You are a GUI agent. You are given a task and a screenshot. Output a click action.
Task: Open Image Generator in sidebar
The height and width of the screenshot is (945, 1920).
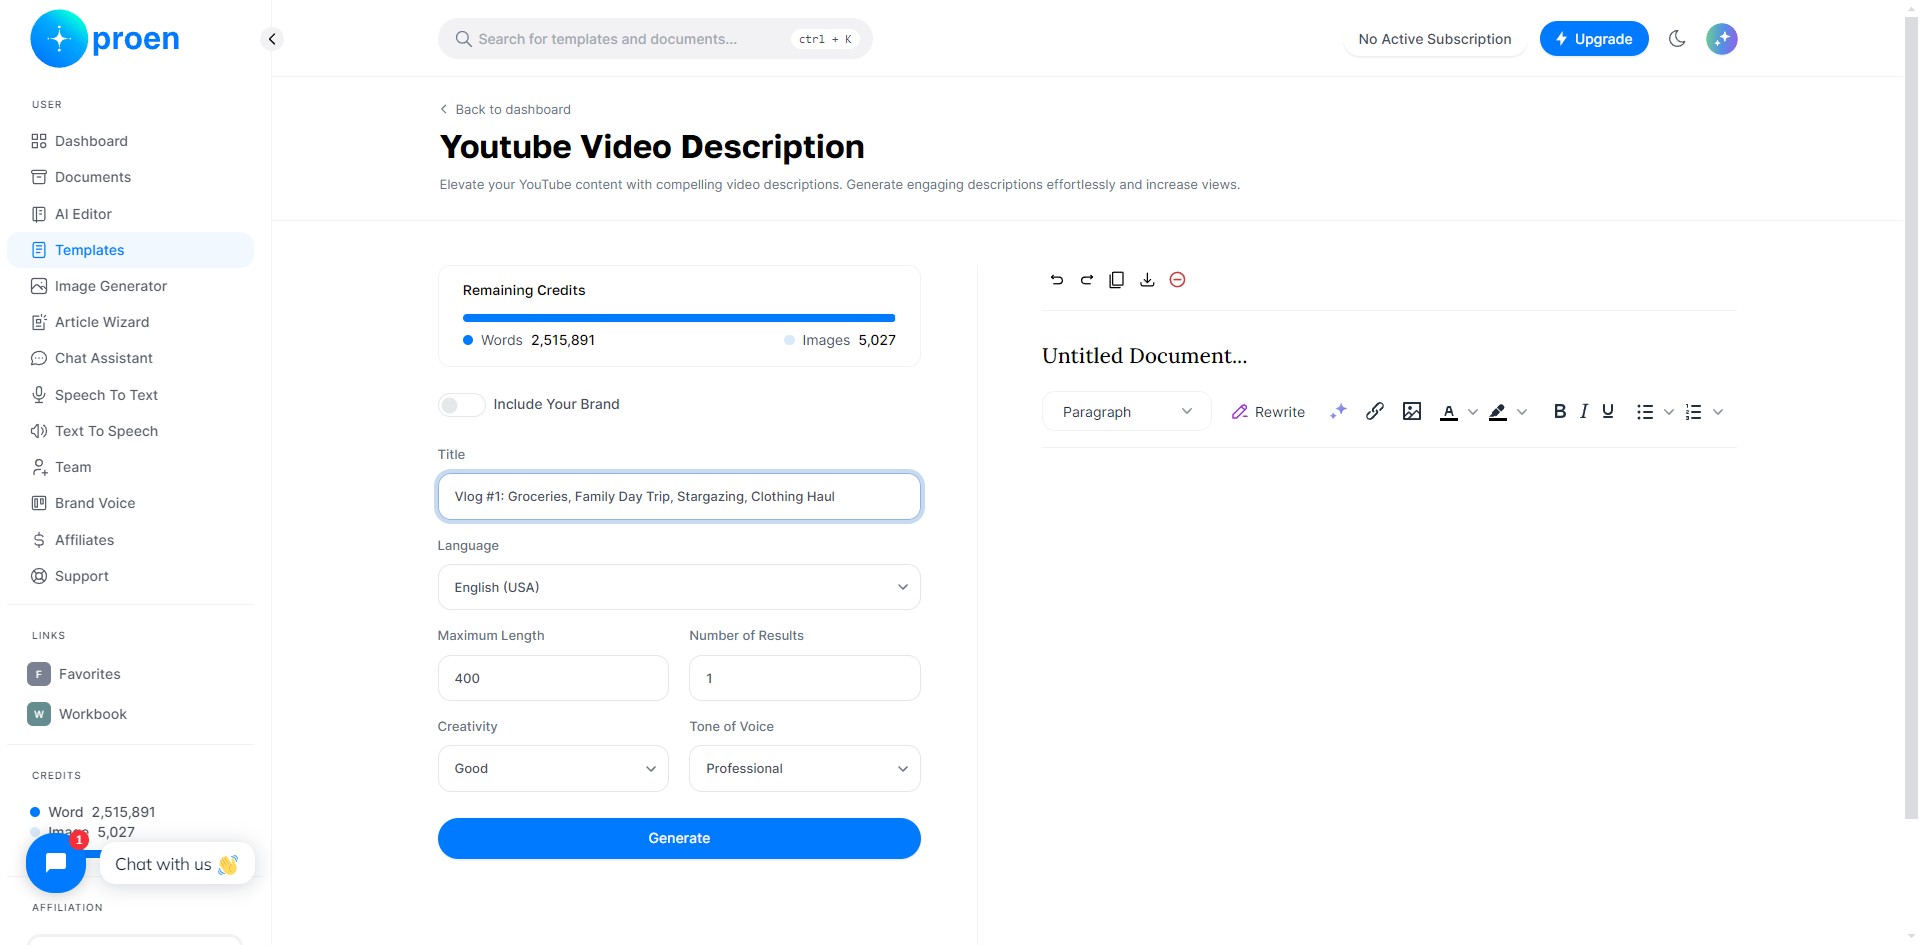tap(130, 286)
